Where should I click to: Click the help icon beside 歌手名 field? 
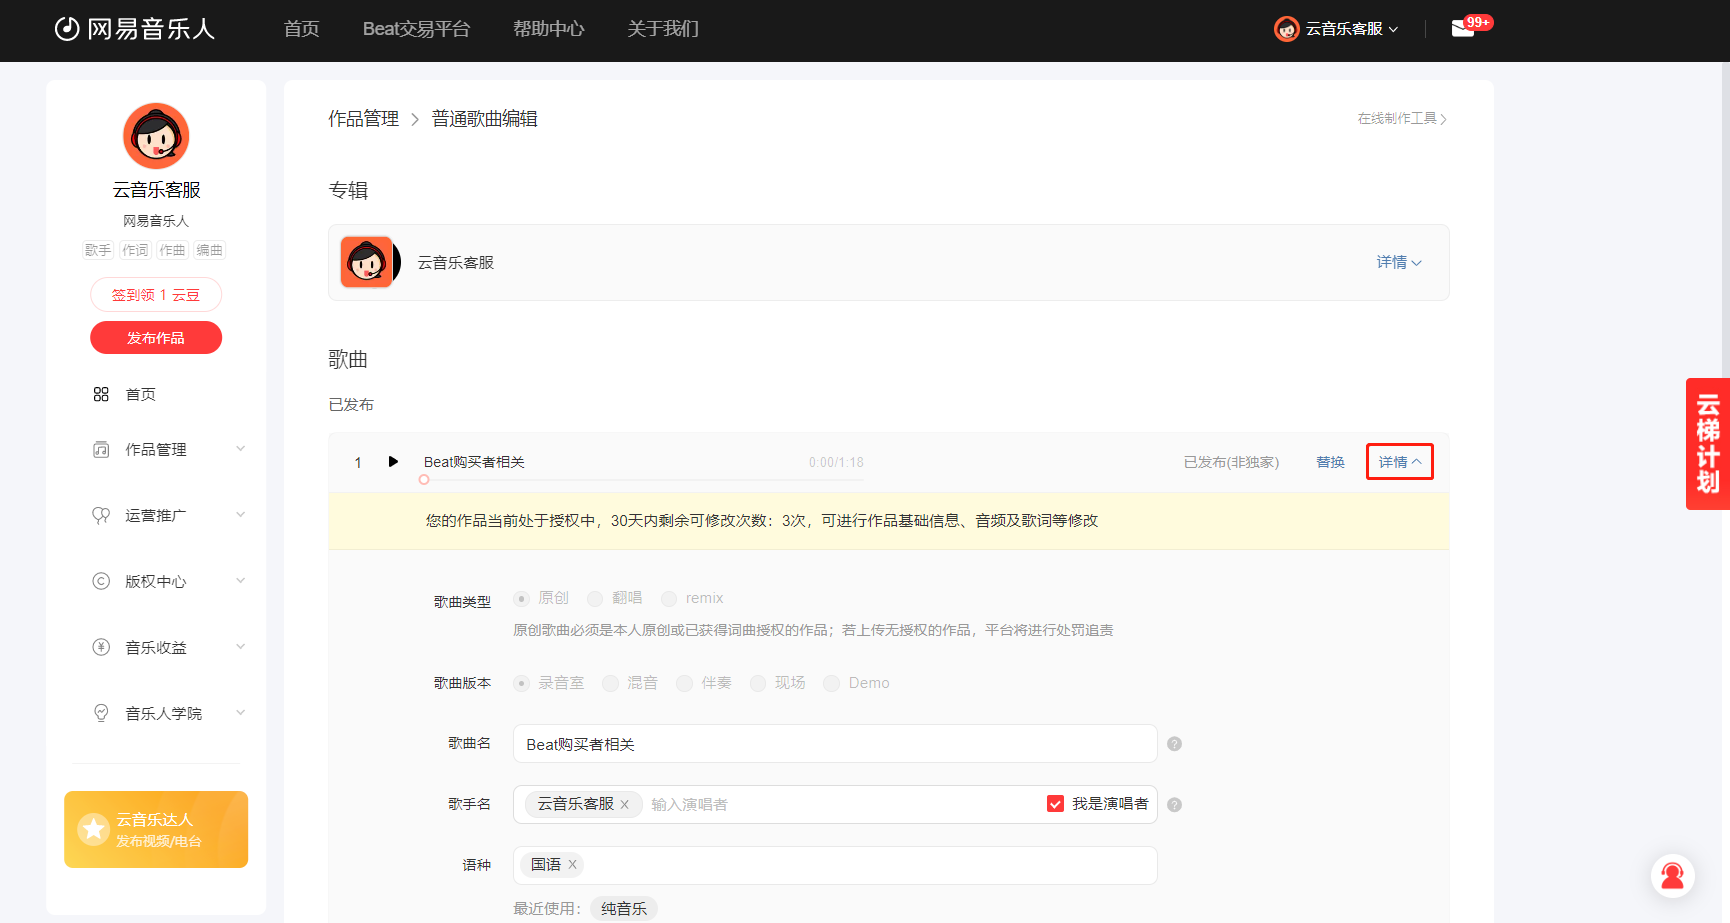1174,805
